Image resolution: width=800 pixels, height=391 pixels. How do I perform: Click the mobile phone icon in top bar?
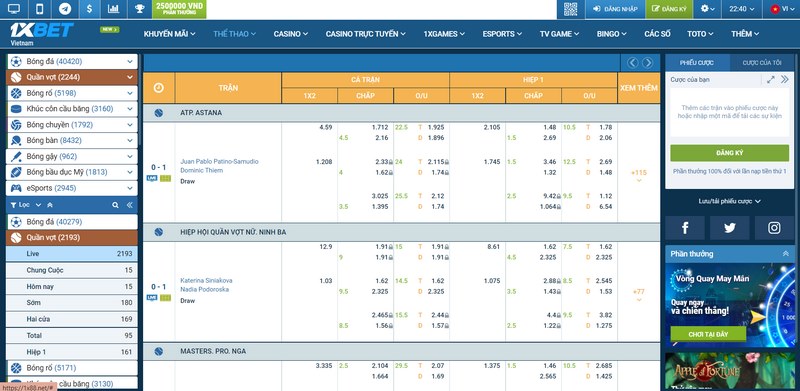[40, 9]
